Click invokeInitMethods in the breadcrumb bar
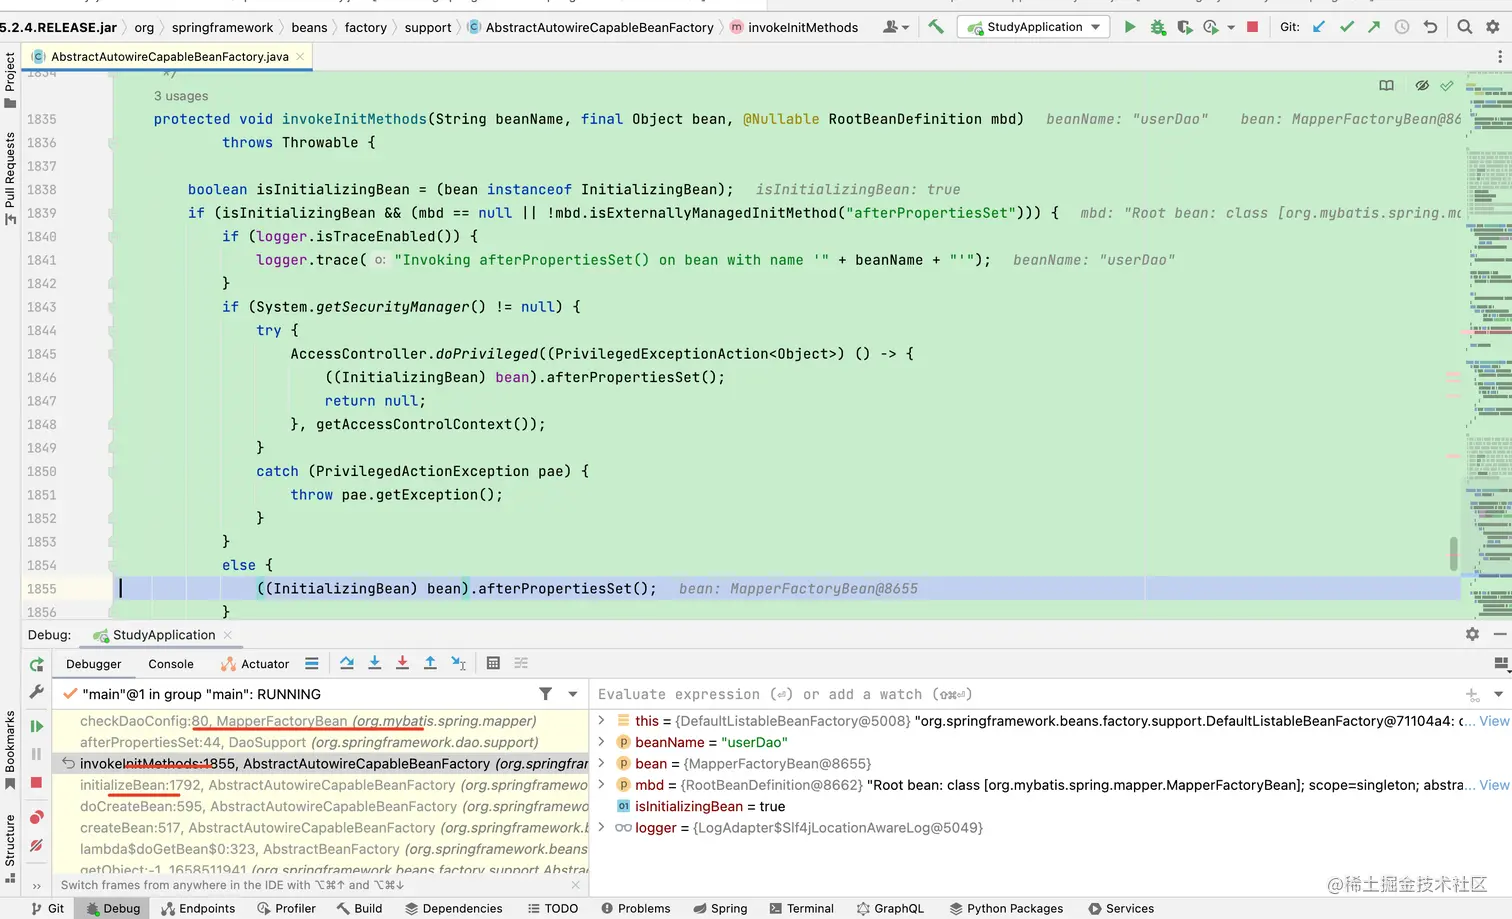The height and width of the screenshot is (919, 1512). [803, 27]
